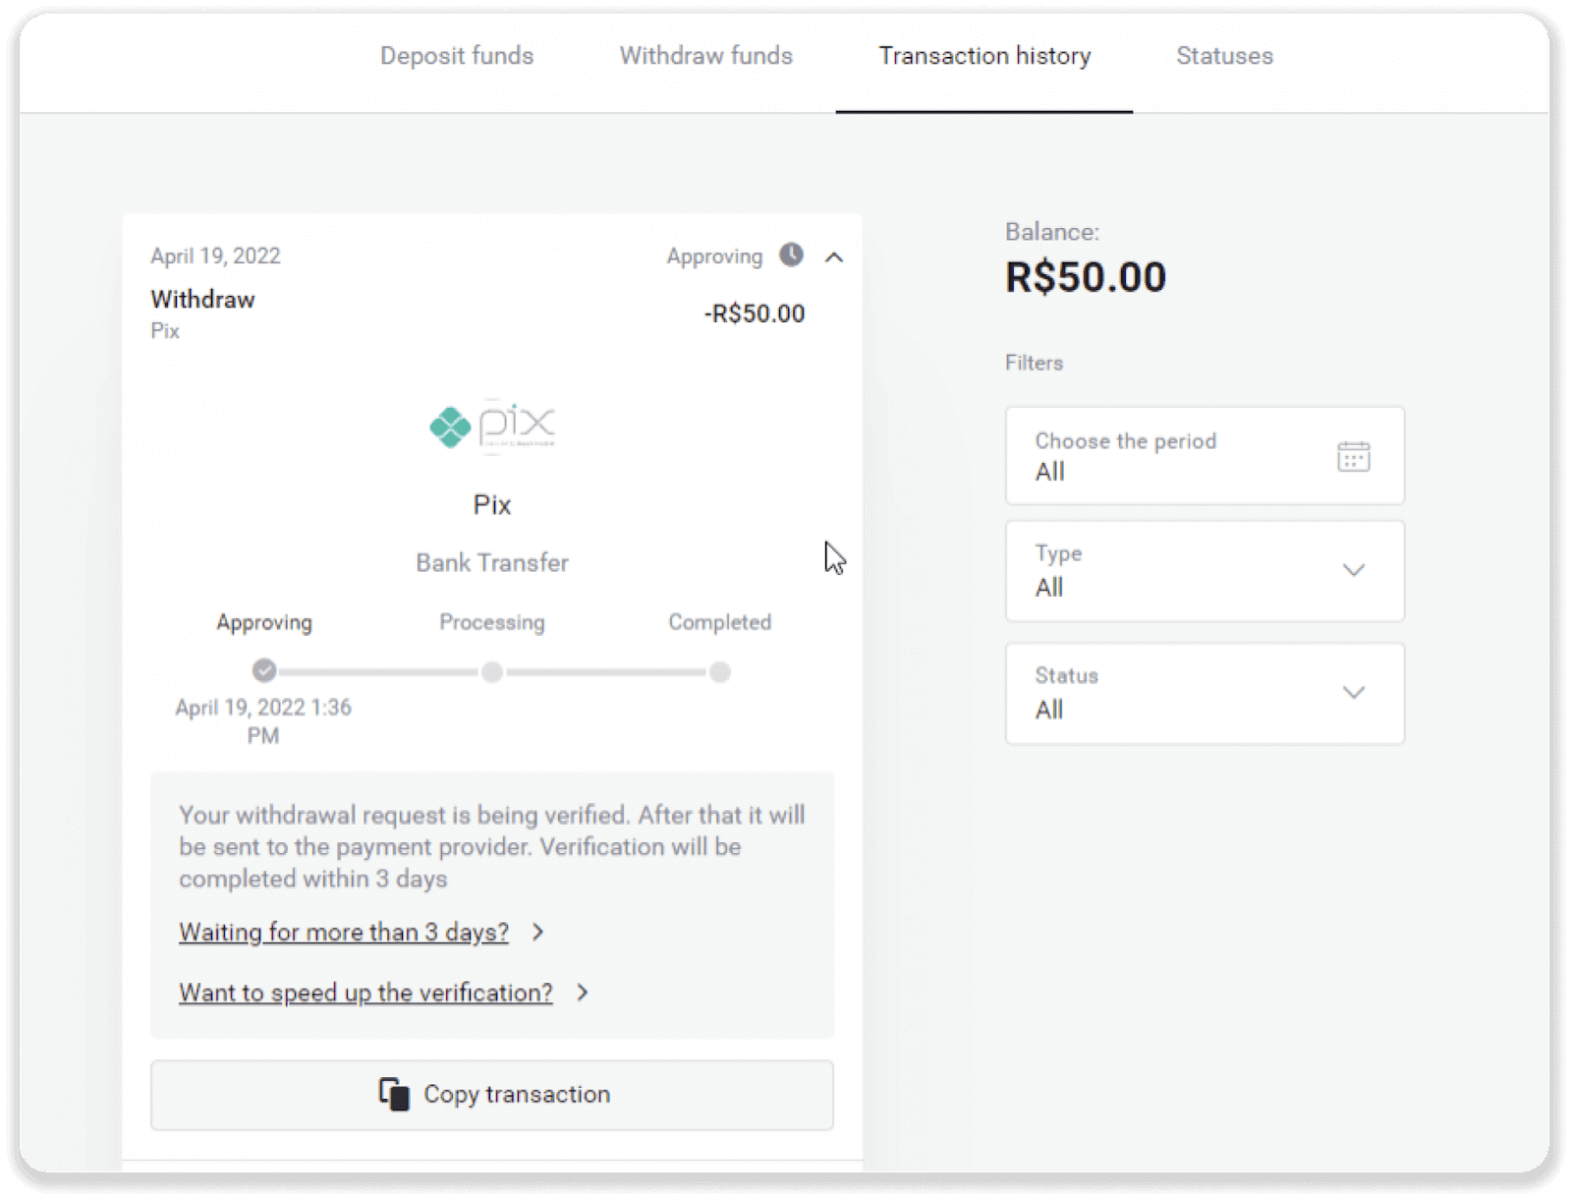1572x1200 pixels.
Task: Switch to the Withdraw funds tab
Action: point(706,56)
